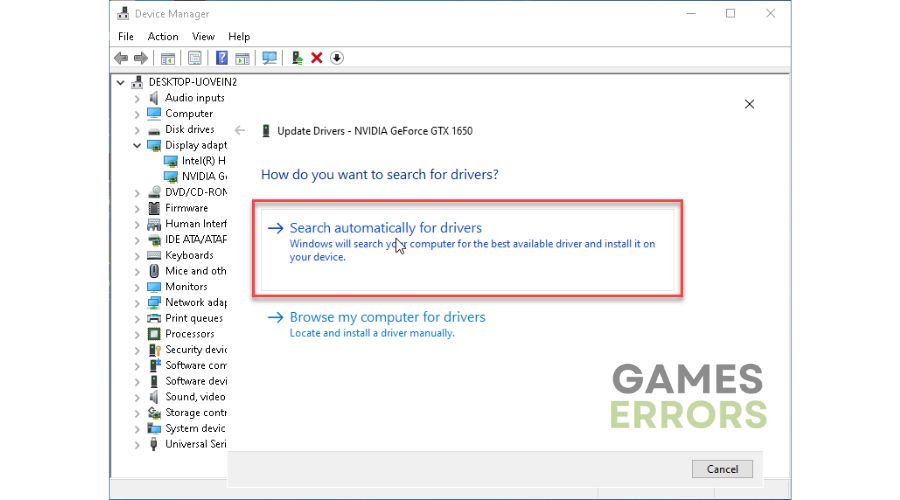This screenshot has width=900, height=500.
Task: Click the Storage controllers icon
Action: point(154,412)
